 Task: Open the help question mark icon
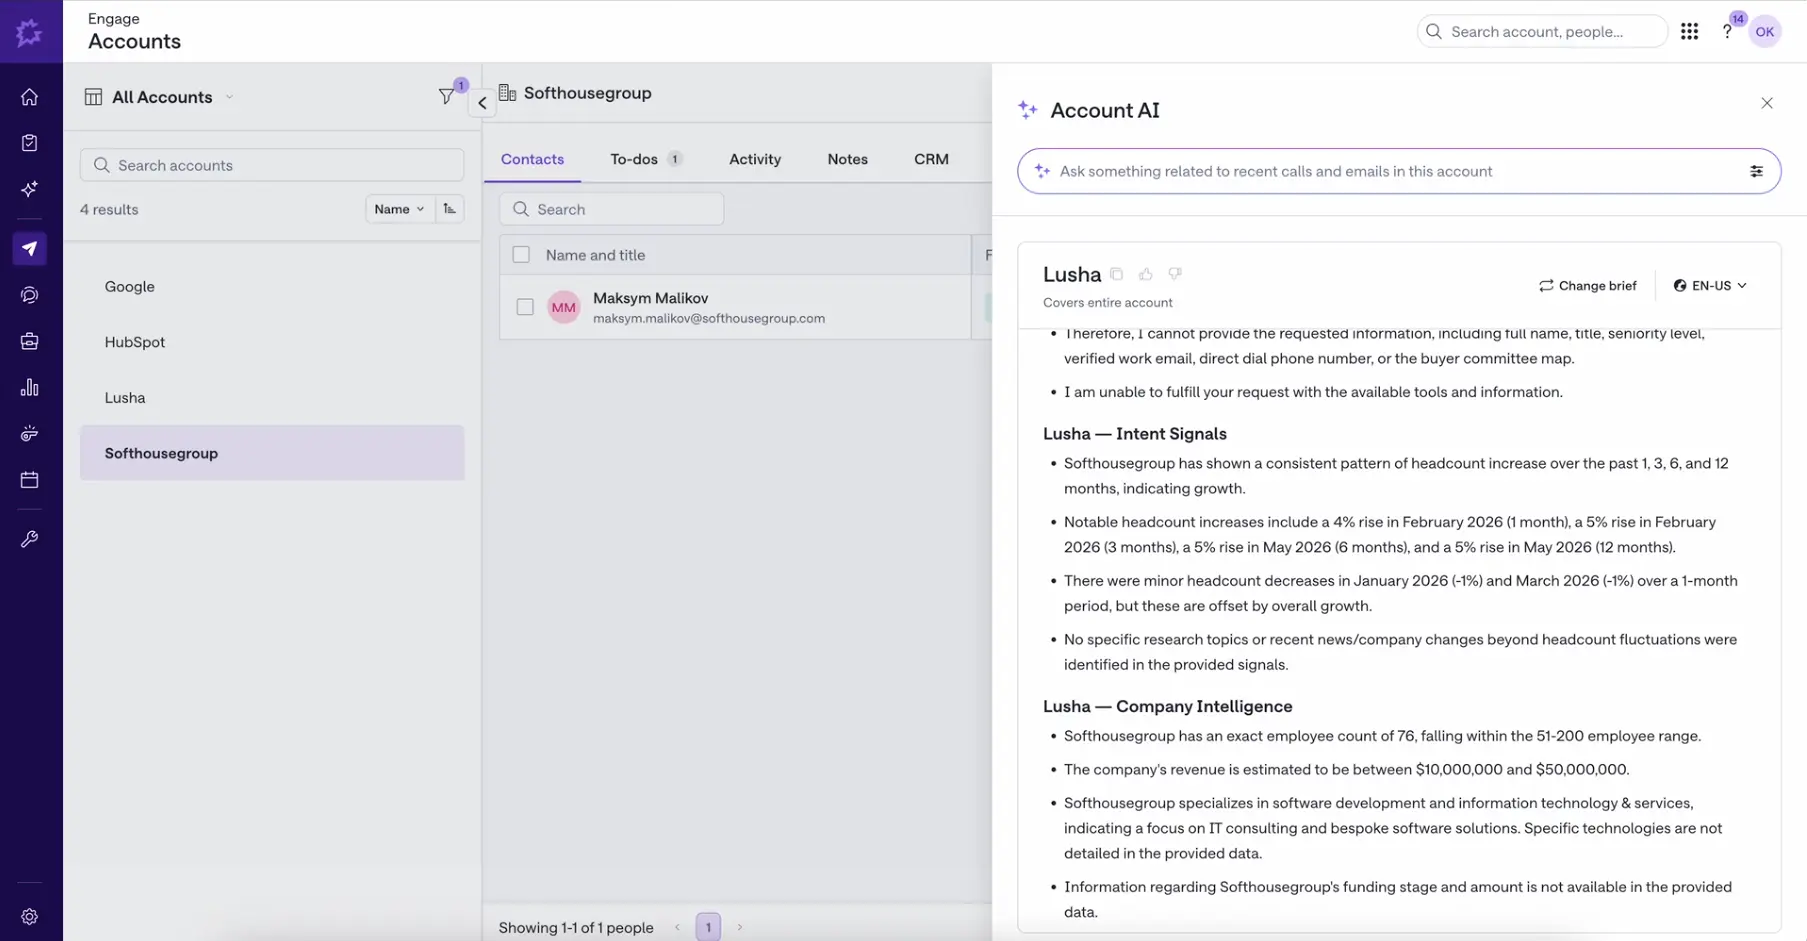[x=1727, y=32]
